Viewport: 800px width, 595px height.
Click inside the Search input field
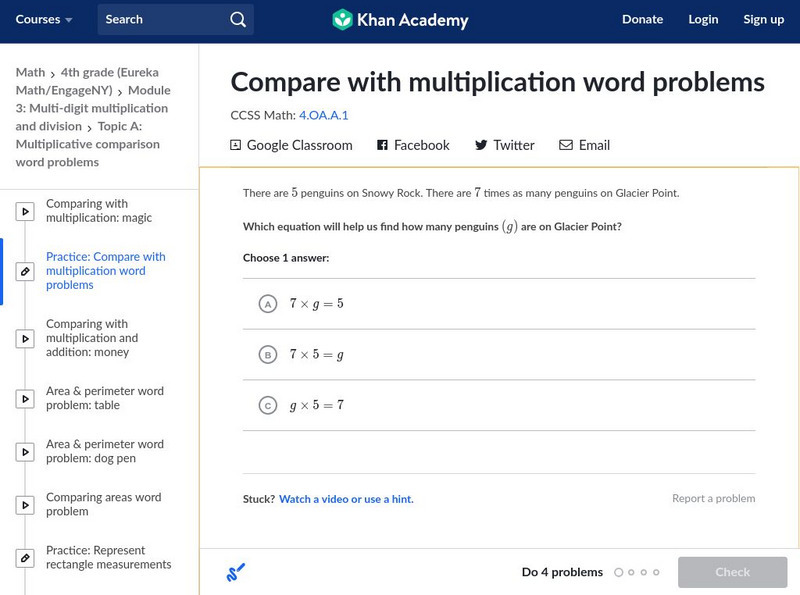coord(160,19)
